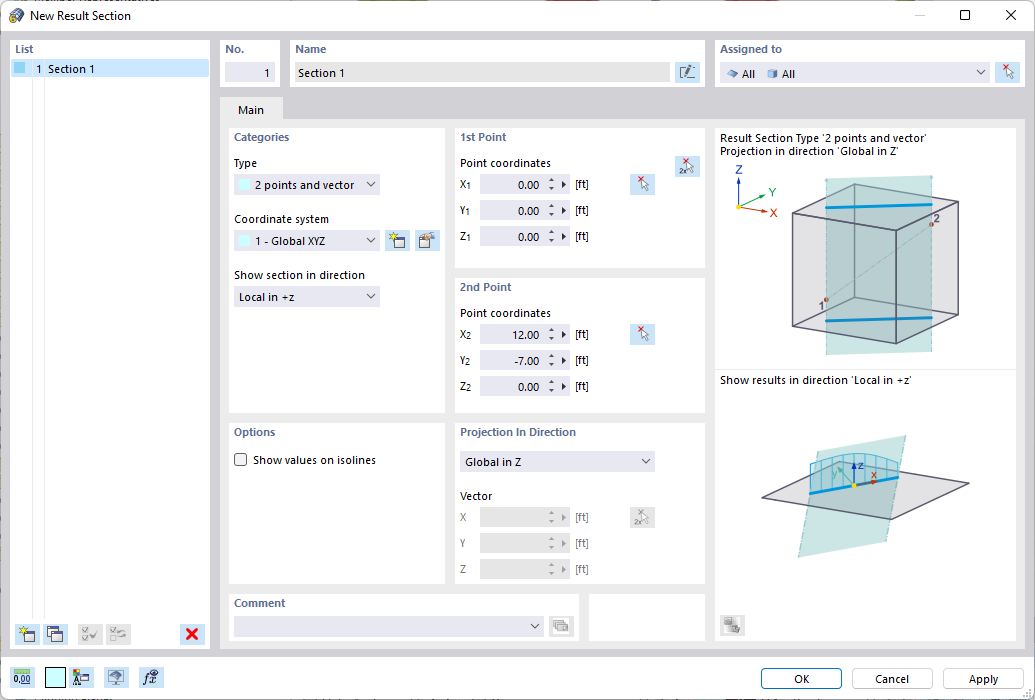1035x700 pixels.
Task: Change Show section in direction from 'Local in +z'
Action: pos(306,296)
